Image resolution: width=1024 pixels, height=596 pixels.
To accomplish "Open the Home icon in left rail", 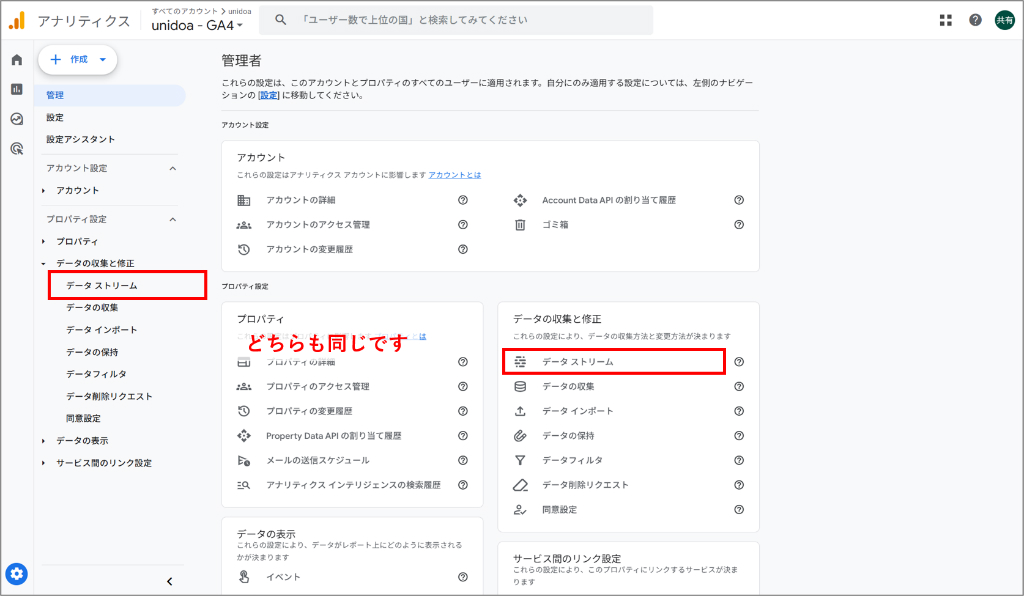I will coord(17,60).
